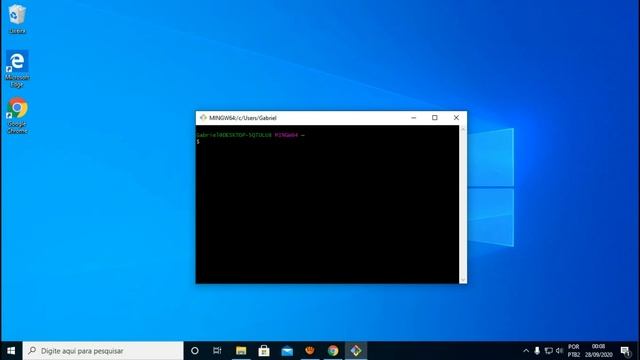Open the Windows Start menu
This screenshot has height=360, width=640.
click(11, 351)
